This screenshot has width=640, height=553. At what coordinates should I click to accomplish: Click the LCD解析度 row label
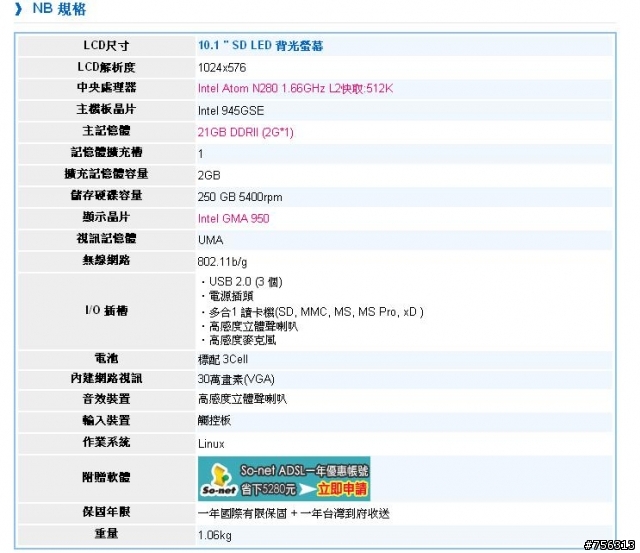[x=107, y=67]
